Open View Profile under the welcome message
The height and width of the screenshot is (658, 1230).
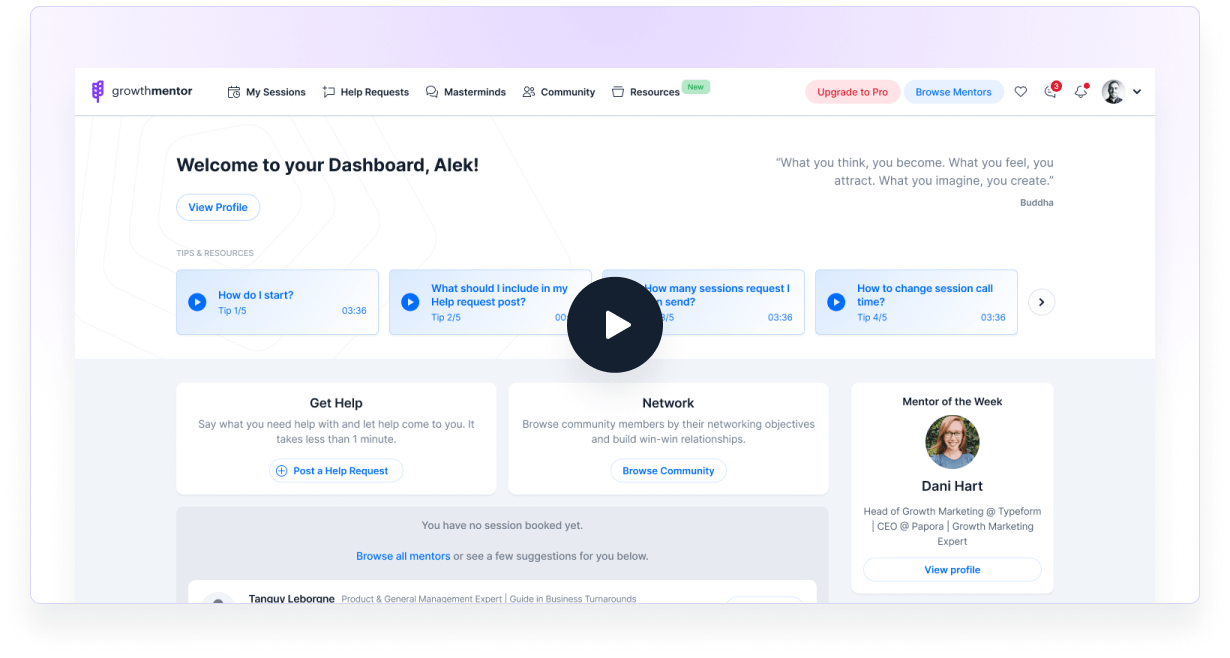click(218, 207)
